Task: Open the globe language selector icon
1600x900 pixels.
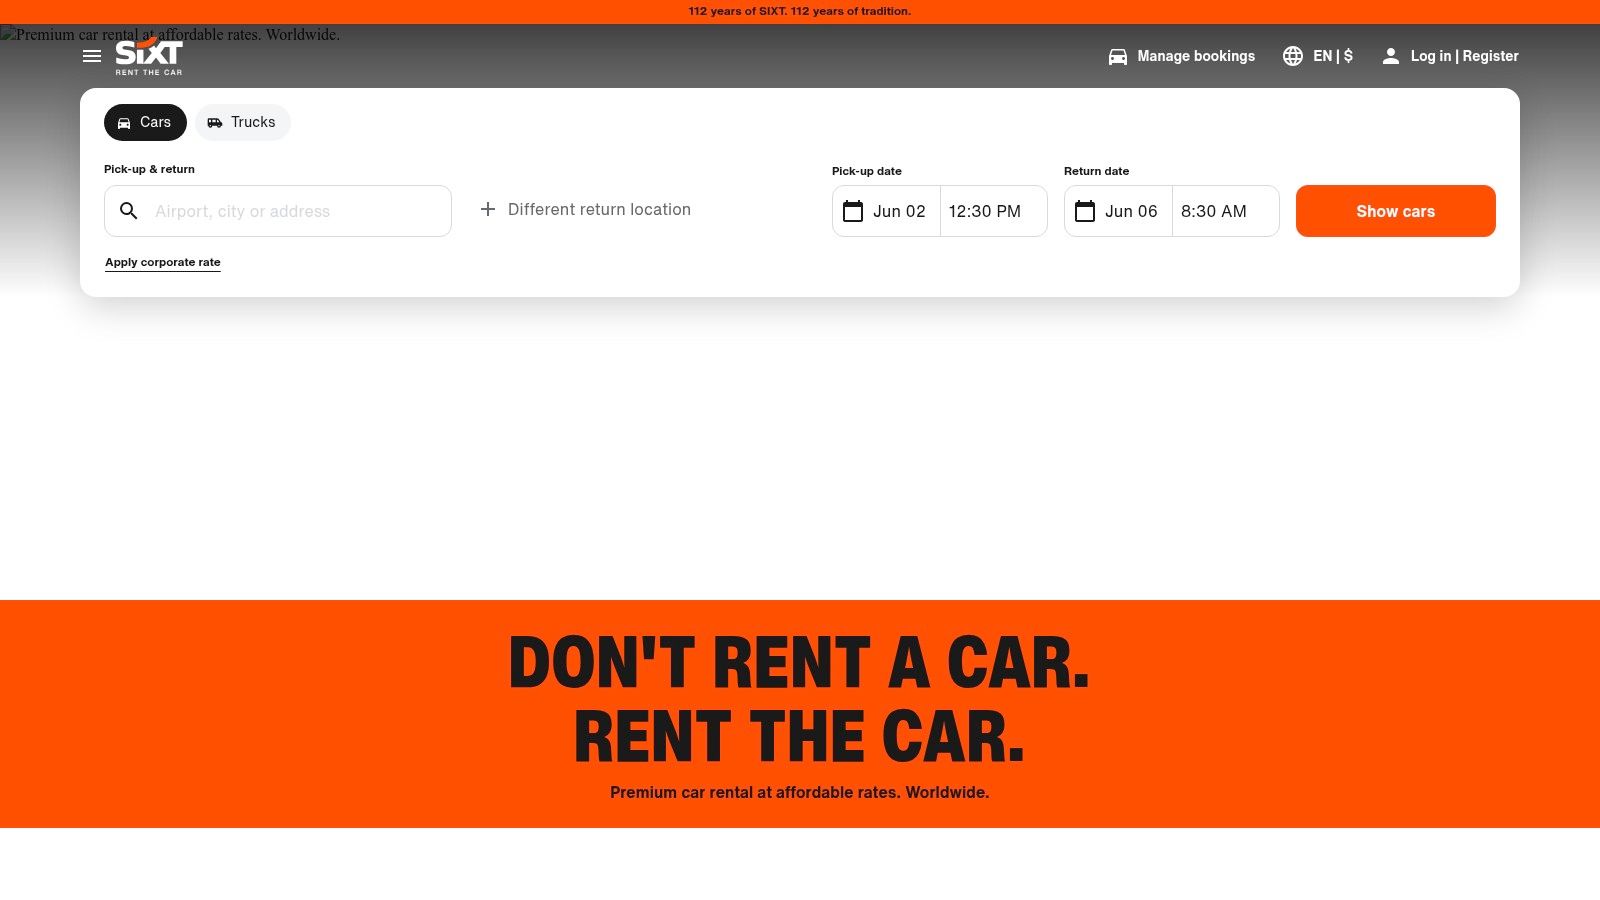Action: coord(1293,56)
